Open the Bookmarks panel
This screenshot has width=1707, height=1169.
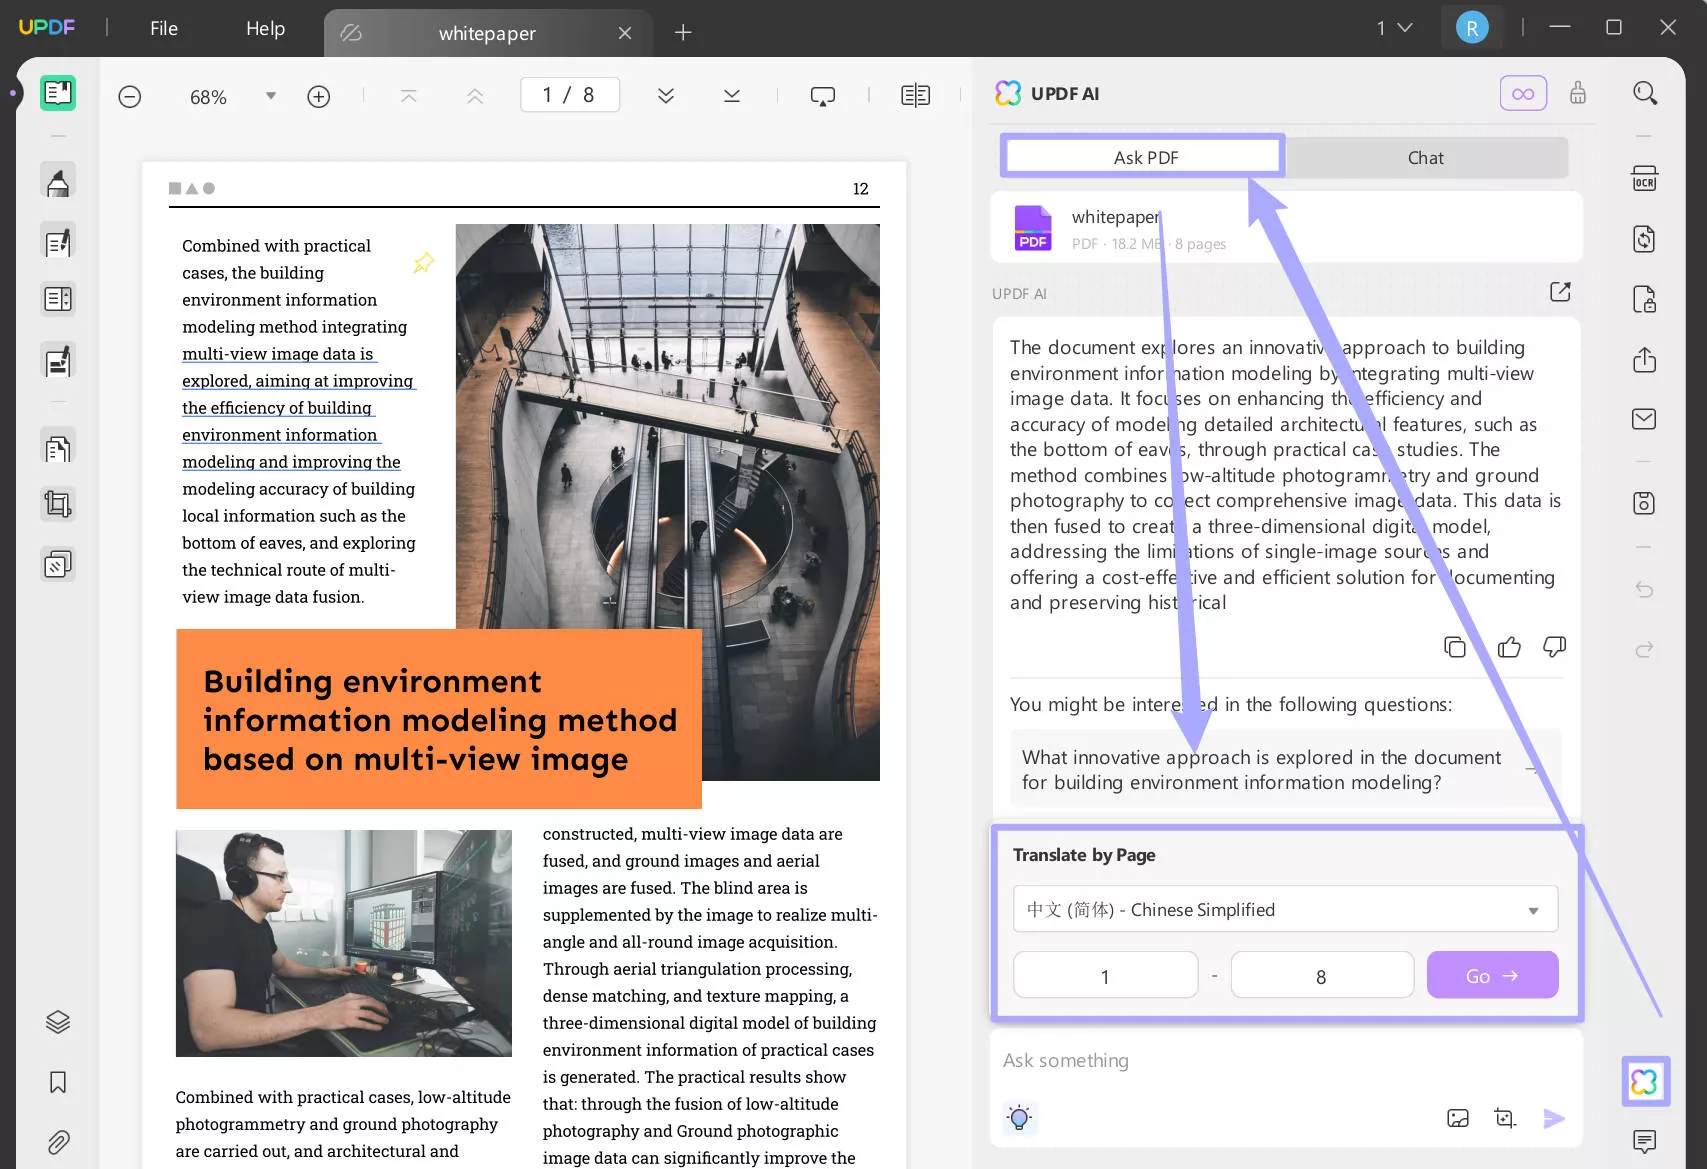click(58, 1082)
